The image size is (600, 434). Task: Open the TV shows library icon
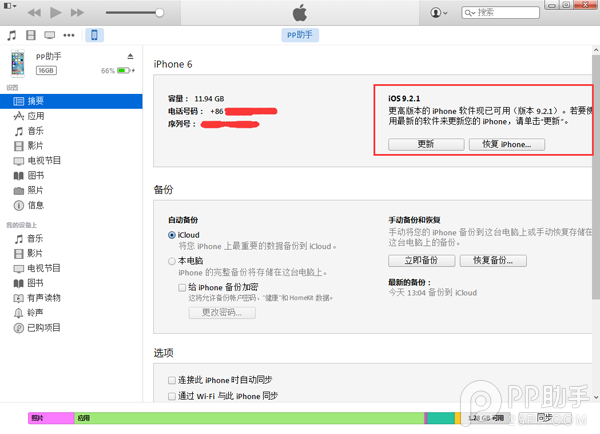click(49, 36)
